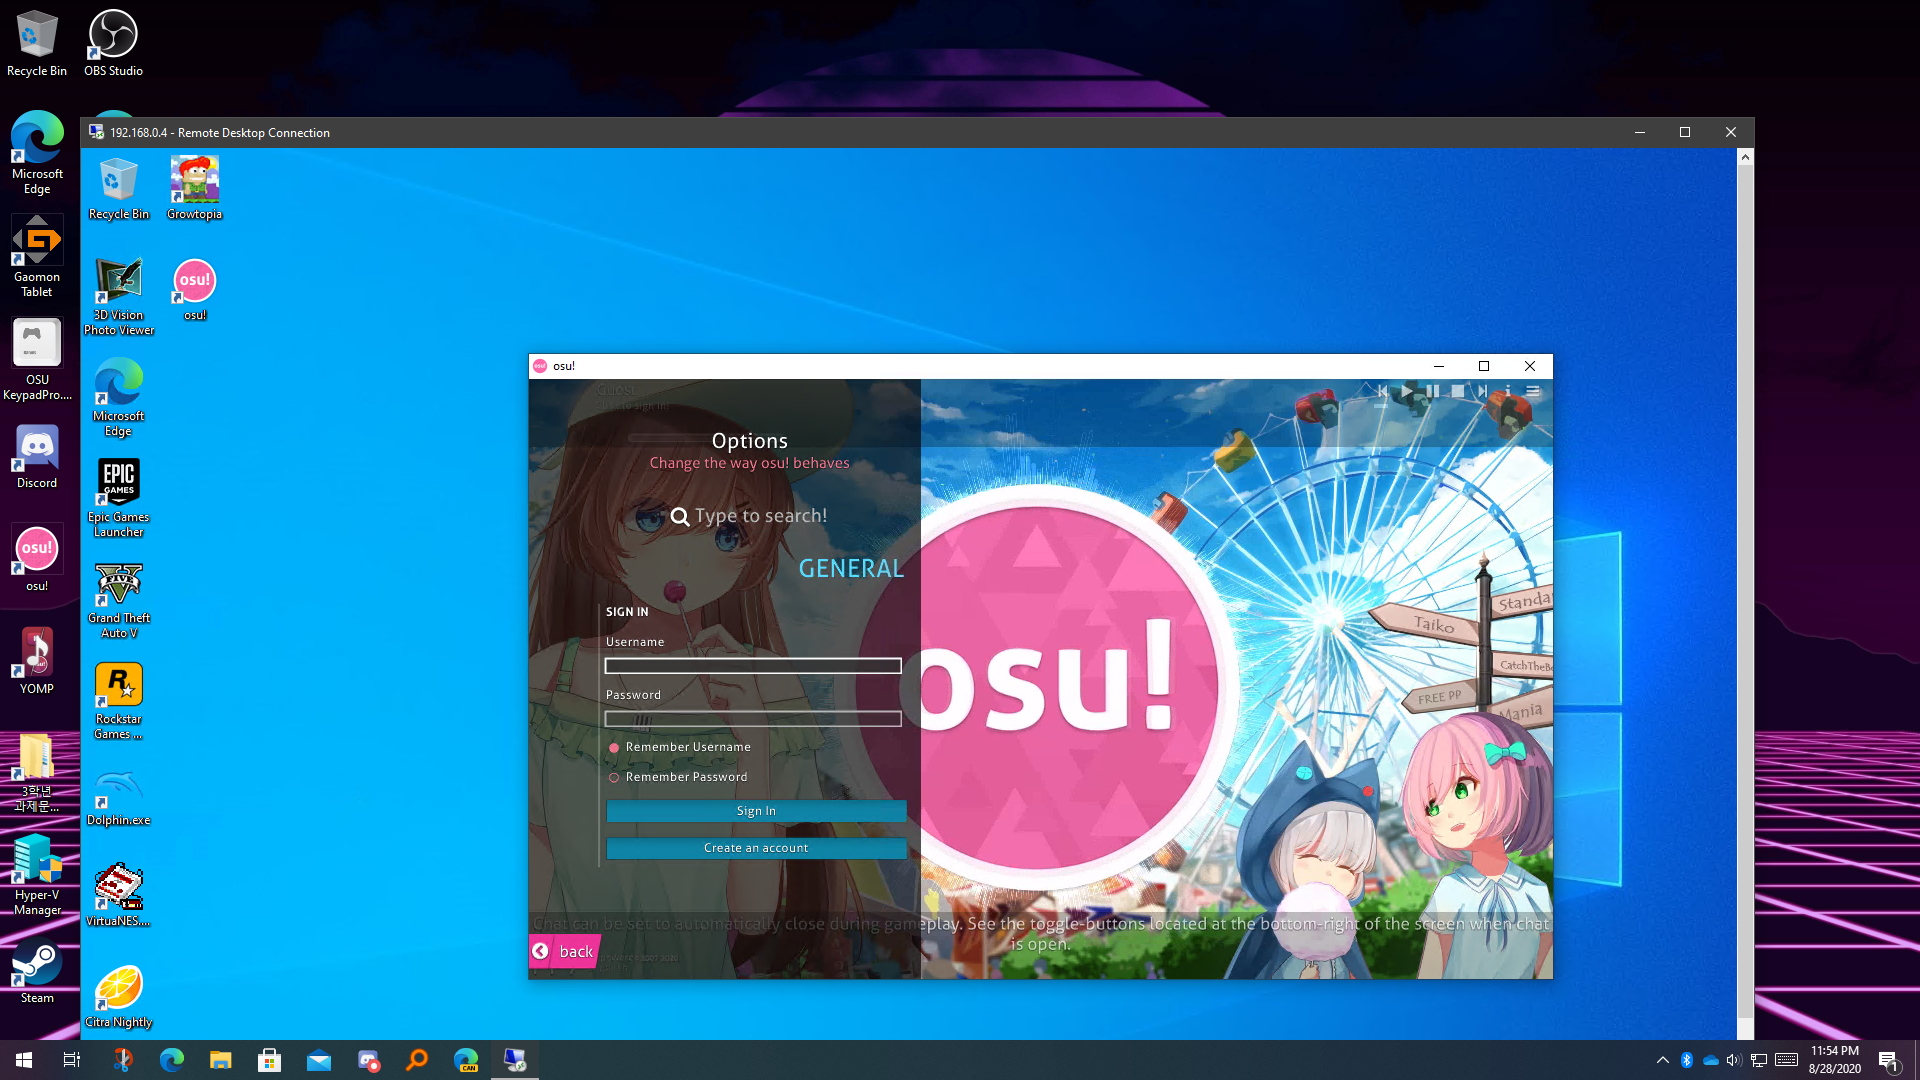Open OneDrive tray icon
The width and height of the screenshot is (1920, 1080).
click(x=1711, y=1060)
